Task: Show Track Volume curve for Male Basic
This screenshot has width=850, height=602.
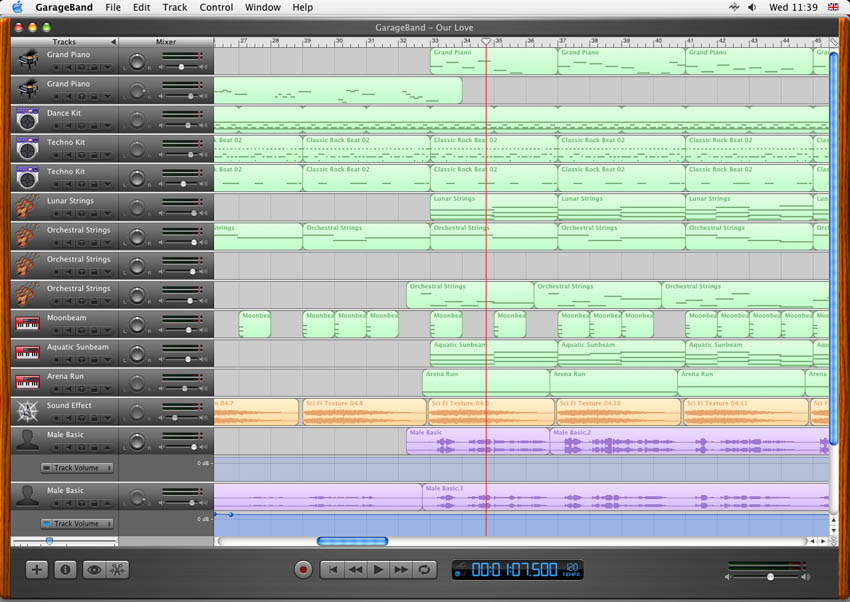Action: [x=75, y=467]
